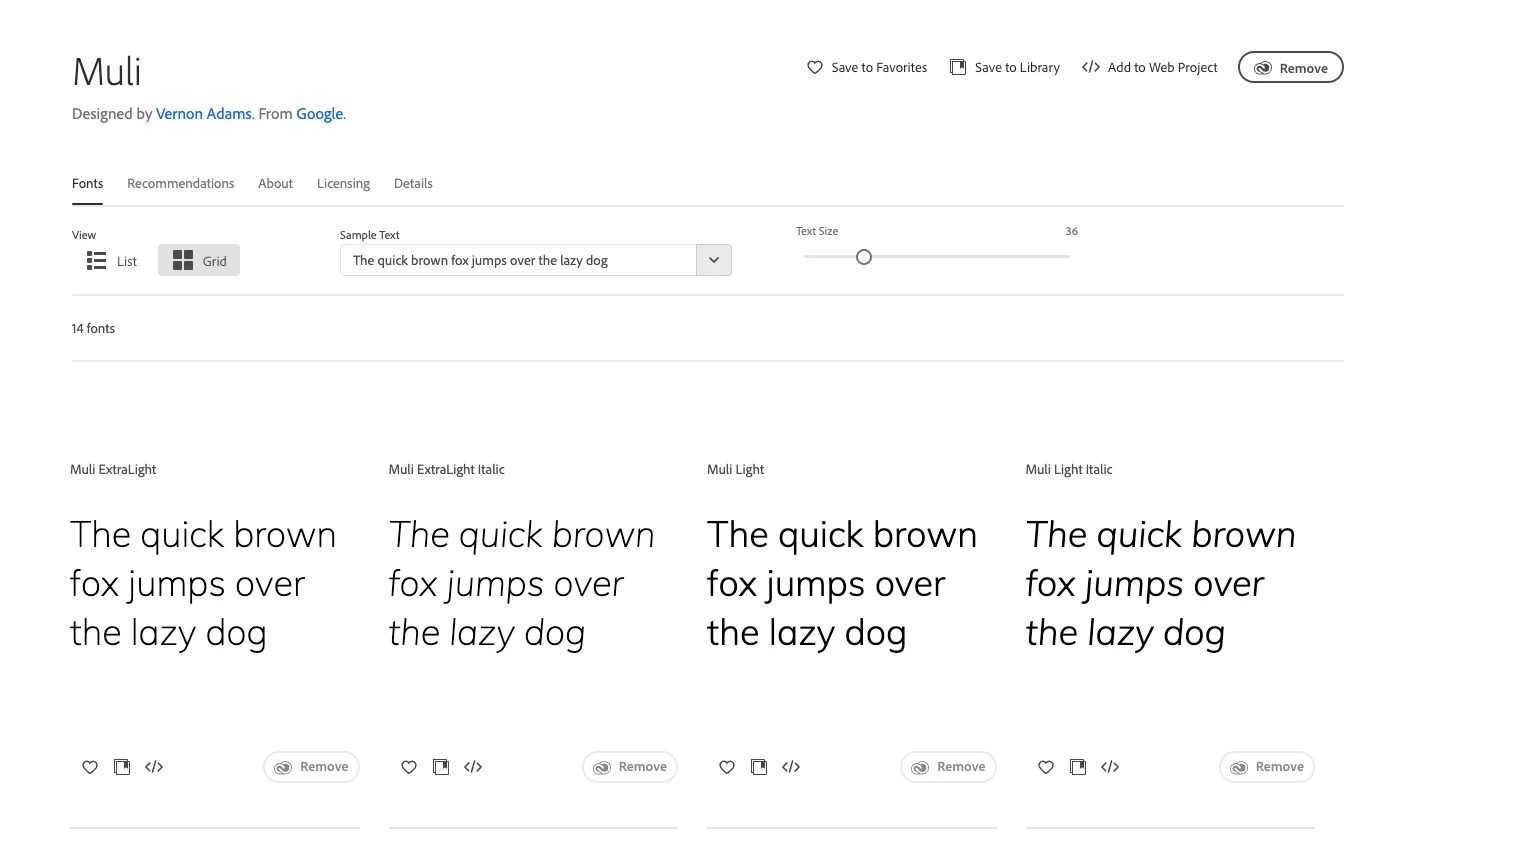The height and width of the screenshot is (864, 1518).
Task: Remove the Muli ExtraLight font
Action: [311, 767]
